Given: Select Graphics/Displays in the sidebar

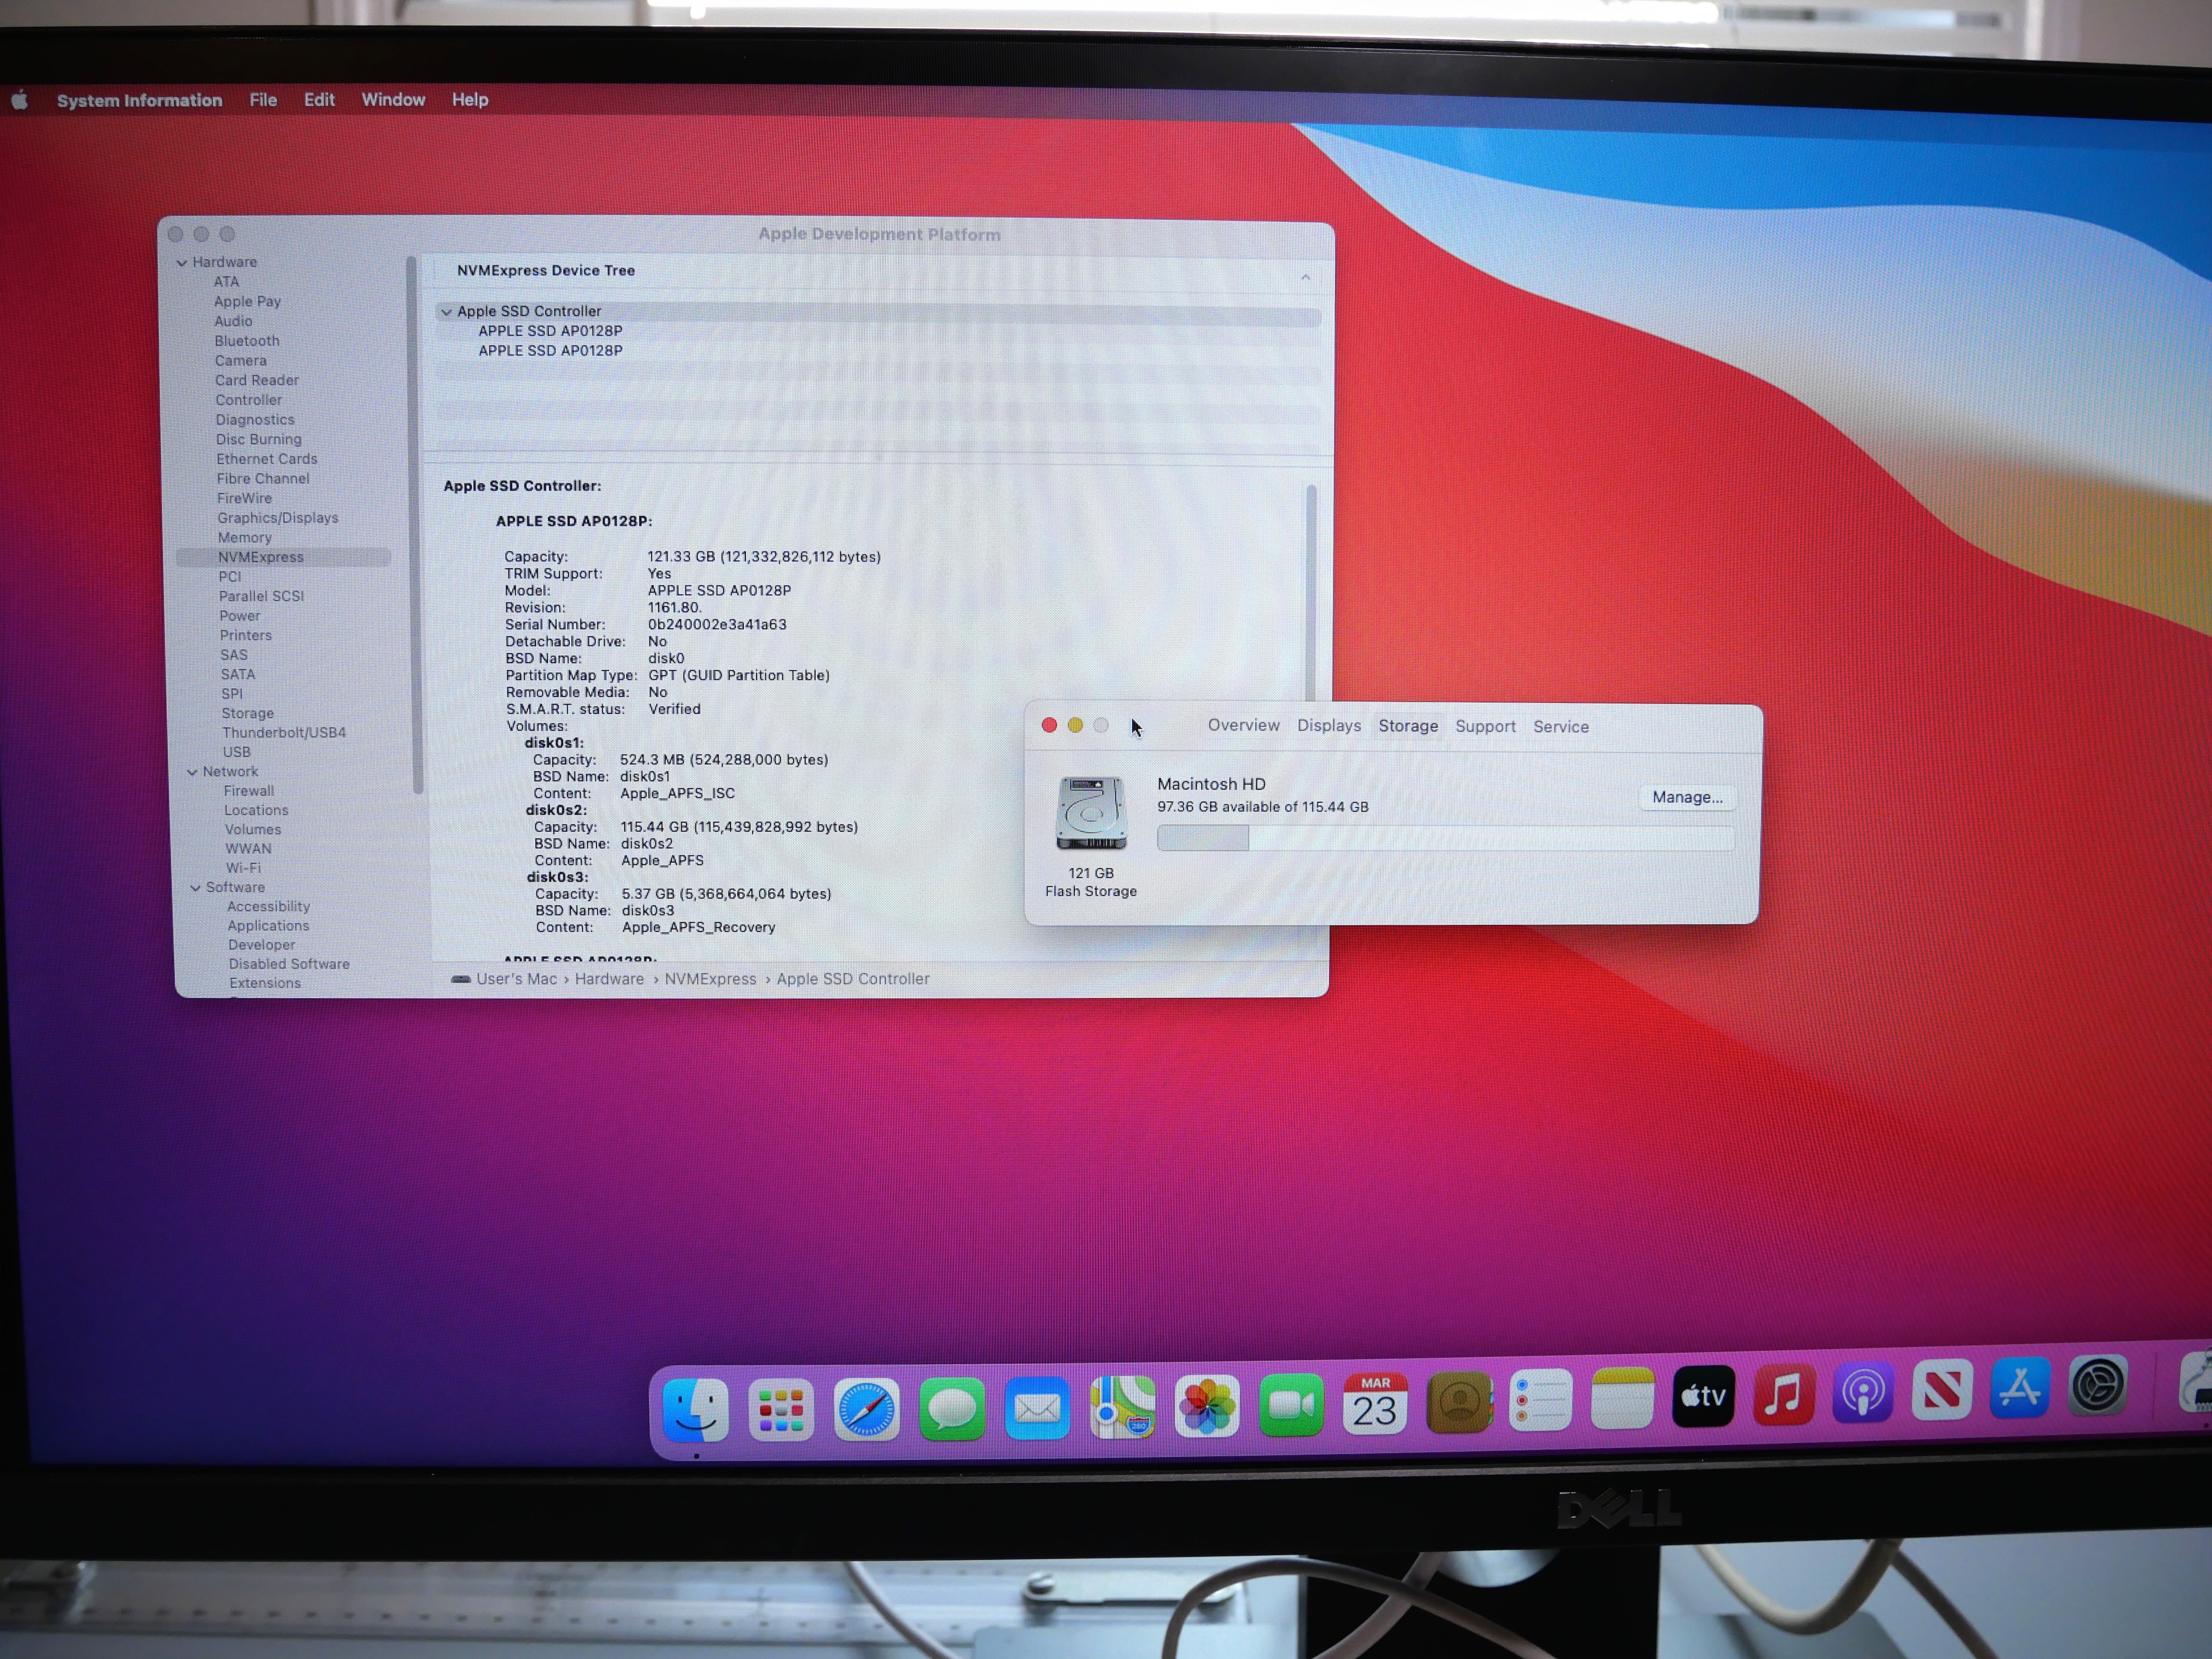Looking at the screenshot, I should [x=278, y=518].
